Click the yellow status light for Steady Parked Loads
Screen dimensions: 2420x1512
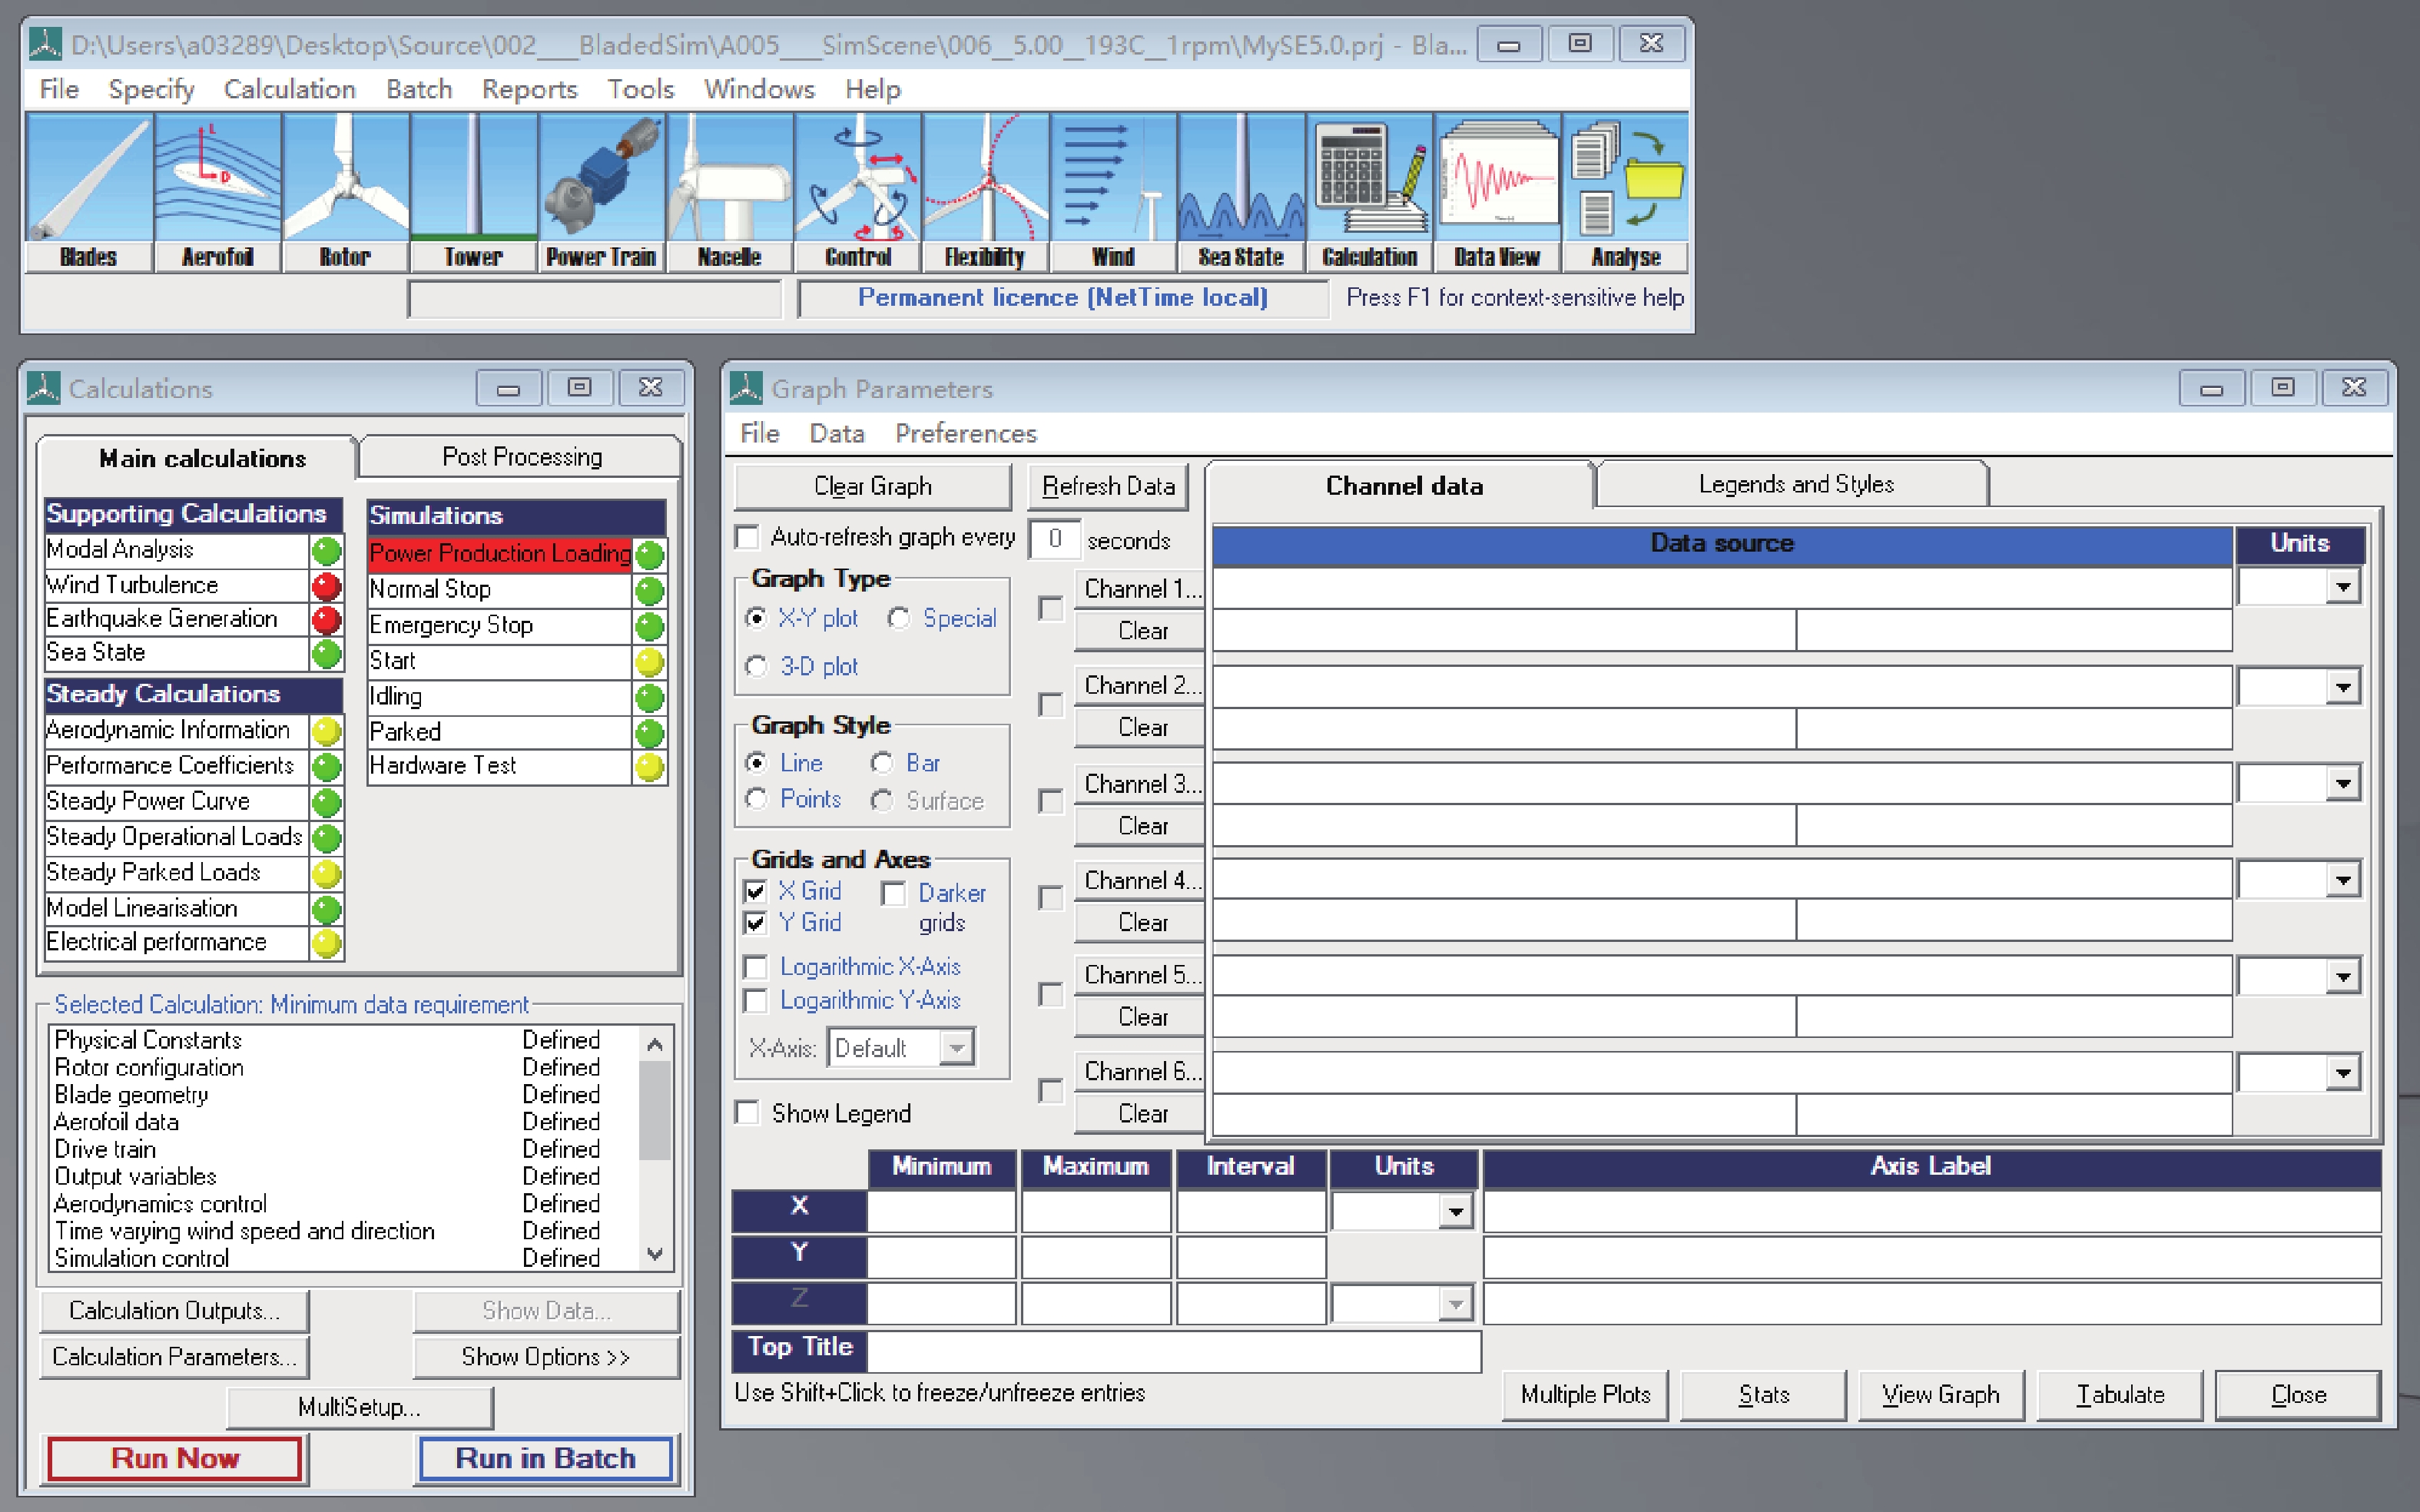click(x=326, y=874)
